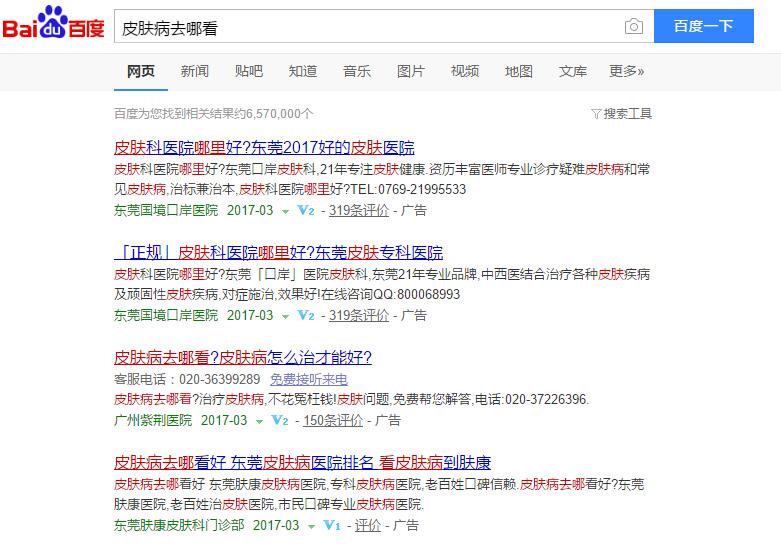Viewport: 781px width, 547px height.
Task: Open result 皮肤病去哪看好 东莞皮肤病医院排名
Action: pyautogui.click(x=302, y=463)
